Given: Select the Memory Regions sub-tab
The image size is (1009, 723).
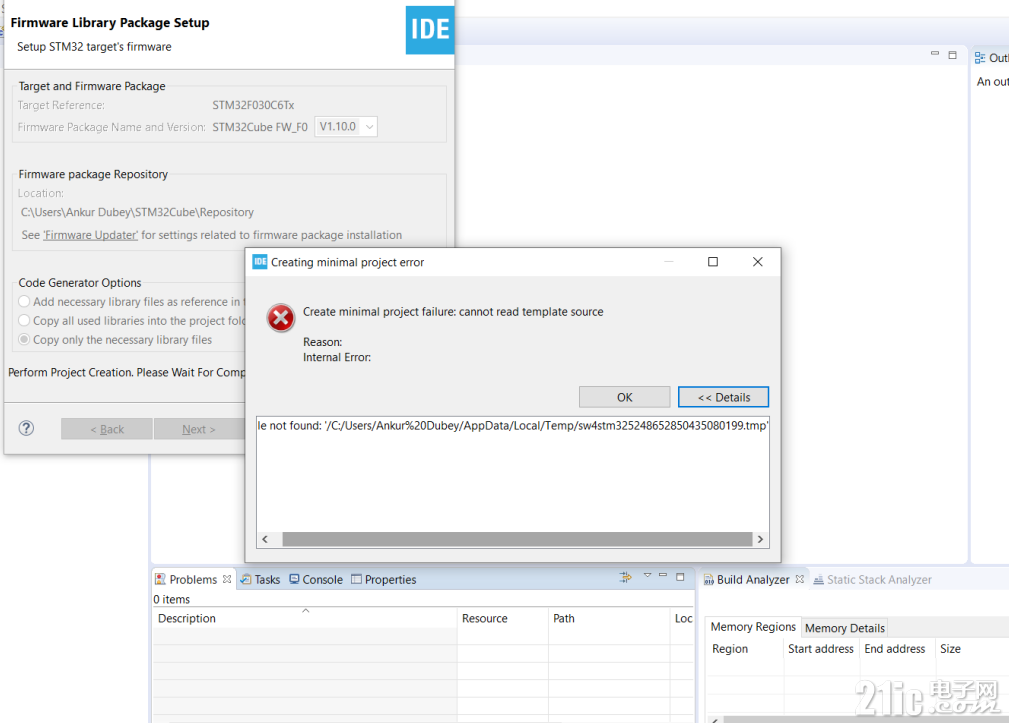Looking at the screenshot, I should [753, 627].
